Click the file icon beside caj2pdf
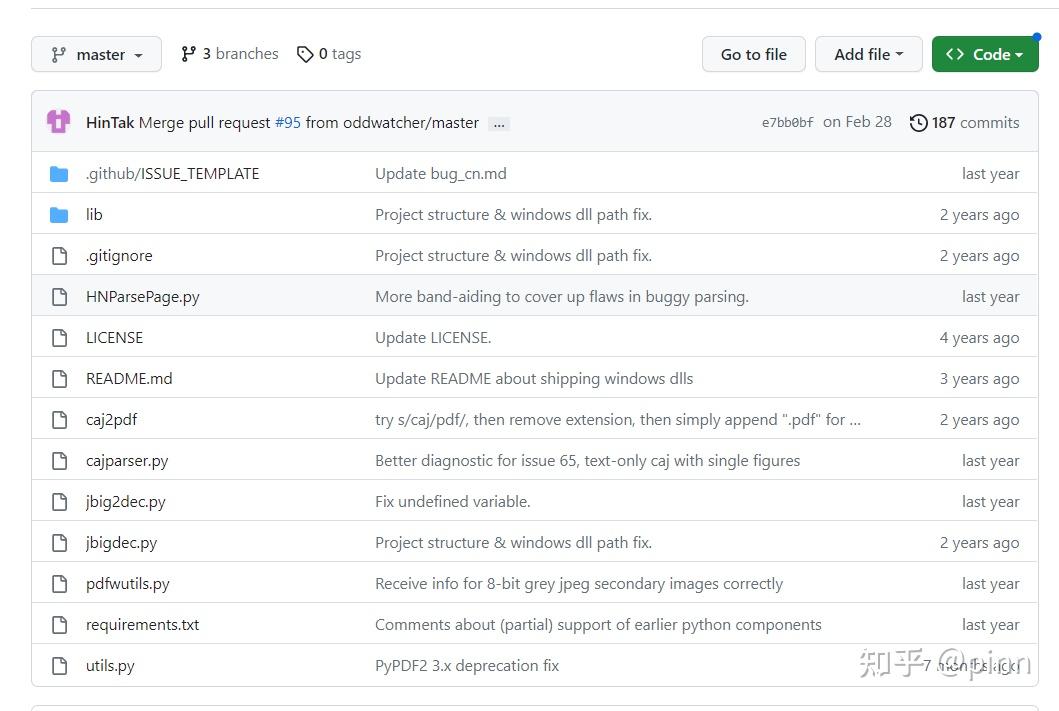 tap(59, 420)
